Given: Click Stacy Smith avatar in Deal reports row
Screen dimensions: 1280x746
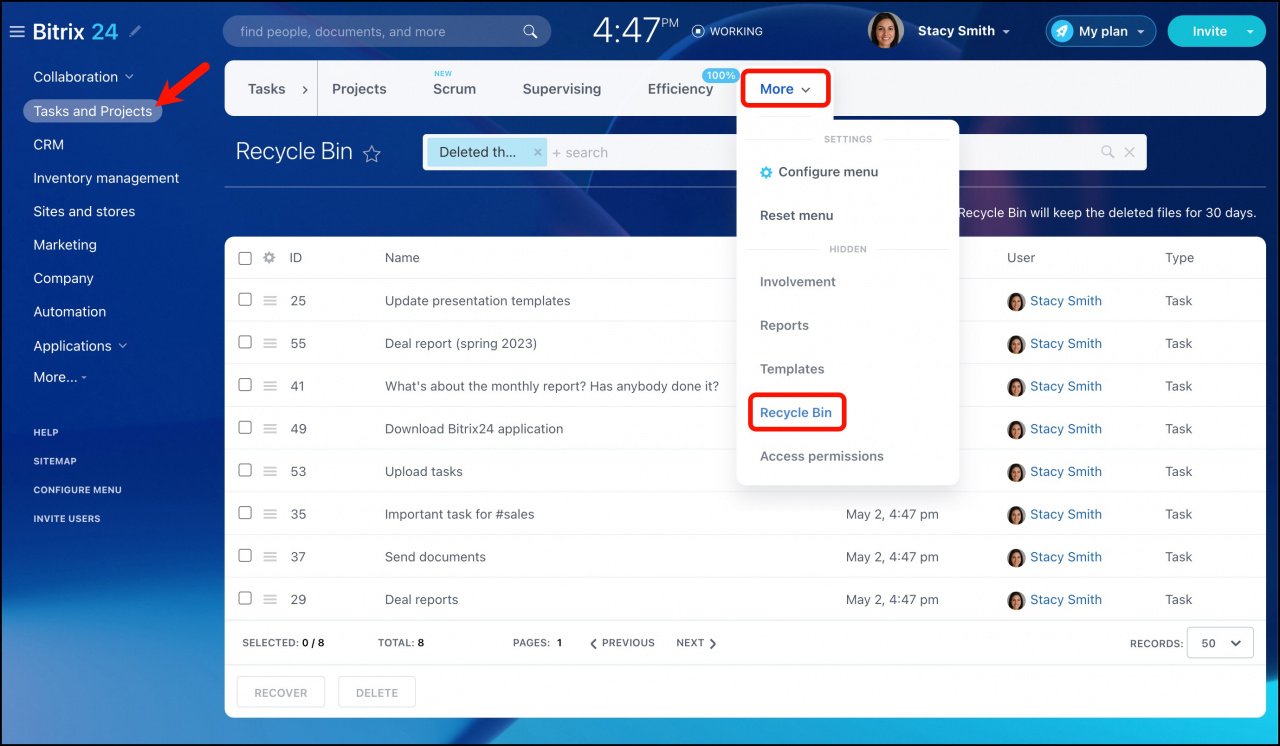Looking at the screenshot, I should pos(1016,600).
